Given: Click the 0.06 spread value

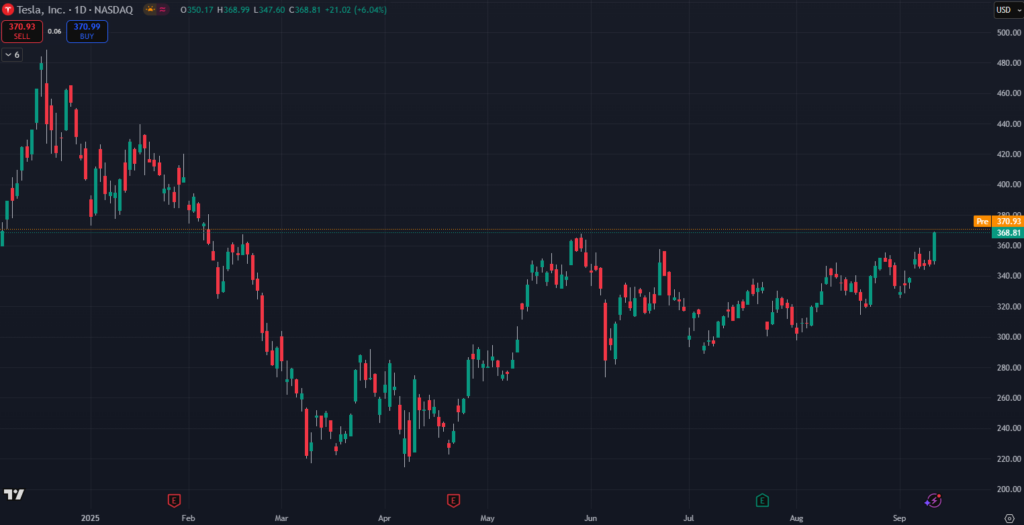Looking at the screenshot, I should [55, 31].
